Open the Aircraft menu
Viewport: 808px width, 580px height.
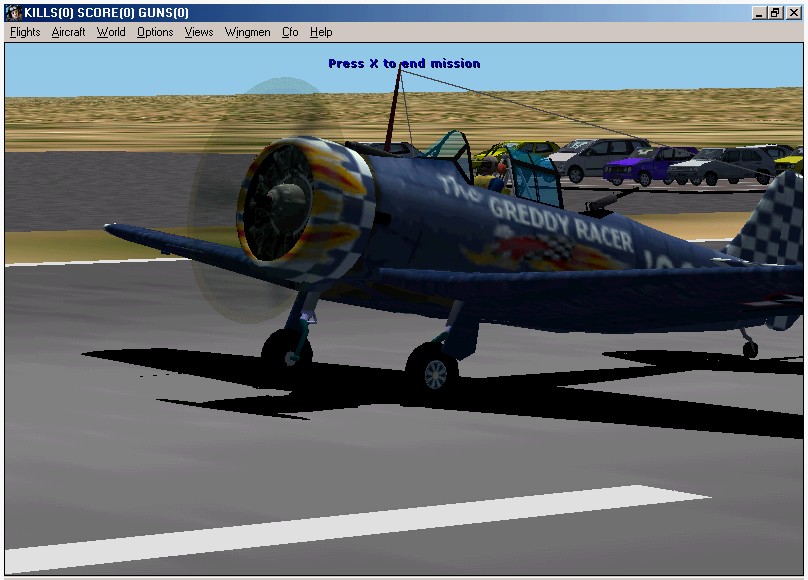(x=68, y=32)
